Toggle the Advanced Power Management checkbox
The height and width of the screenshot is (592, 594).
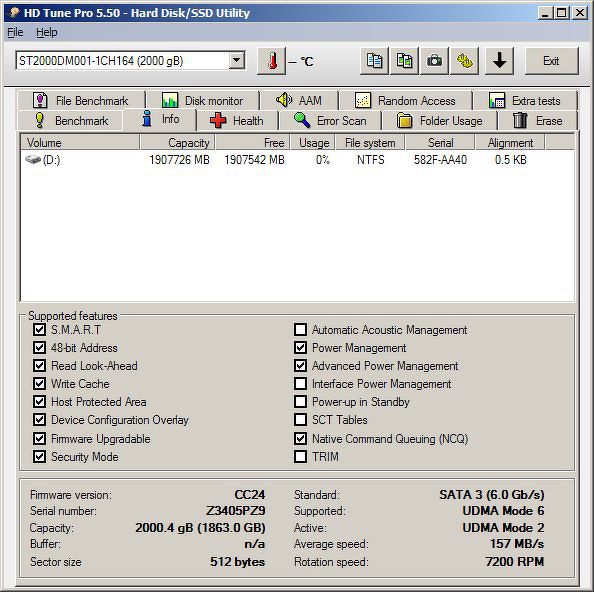coord(300,366)
